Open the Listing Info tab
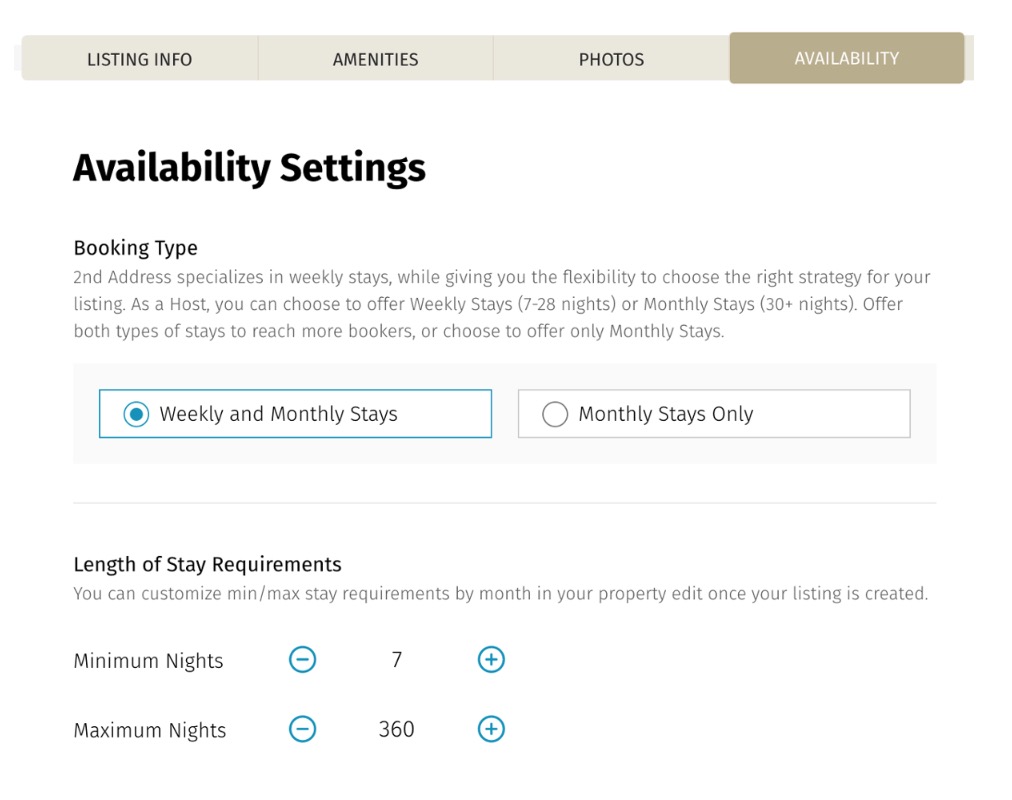This screenshot has height=800, width=1012. (139, 59)
